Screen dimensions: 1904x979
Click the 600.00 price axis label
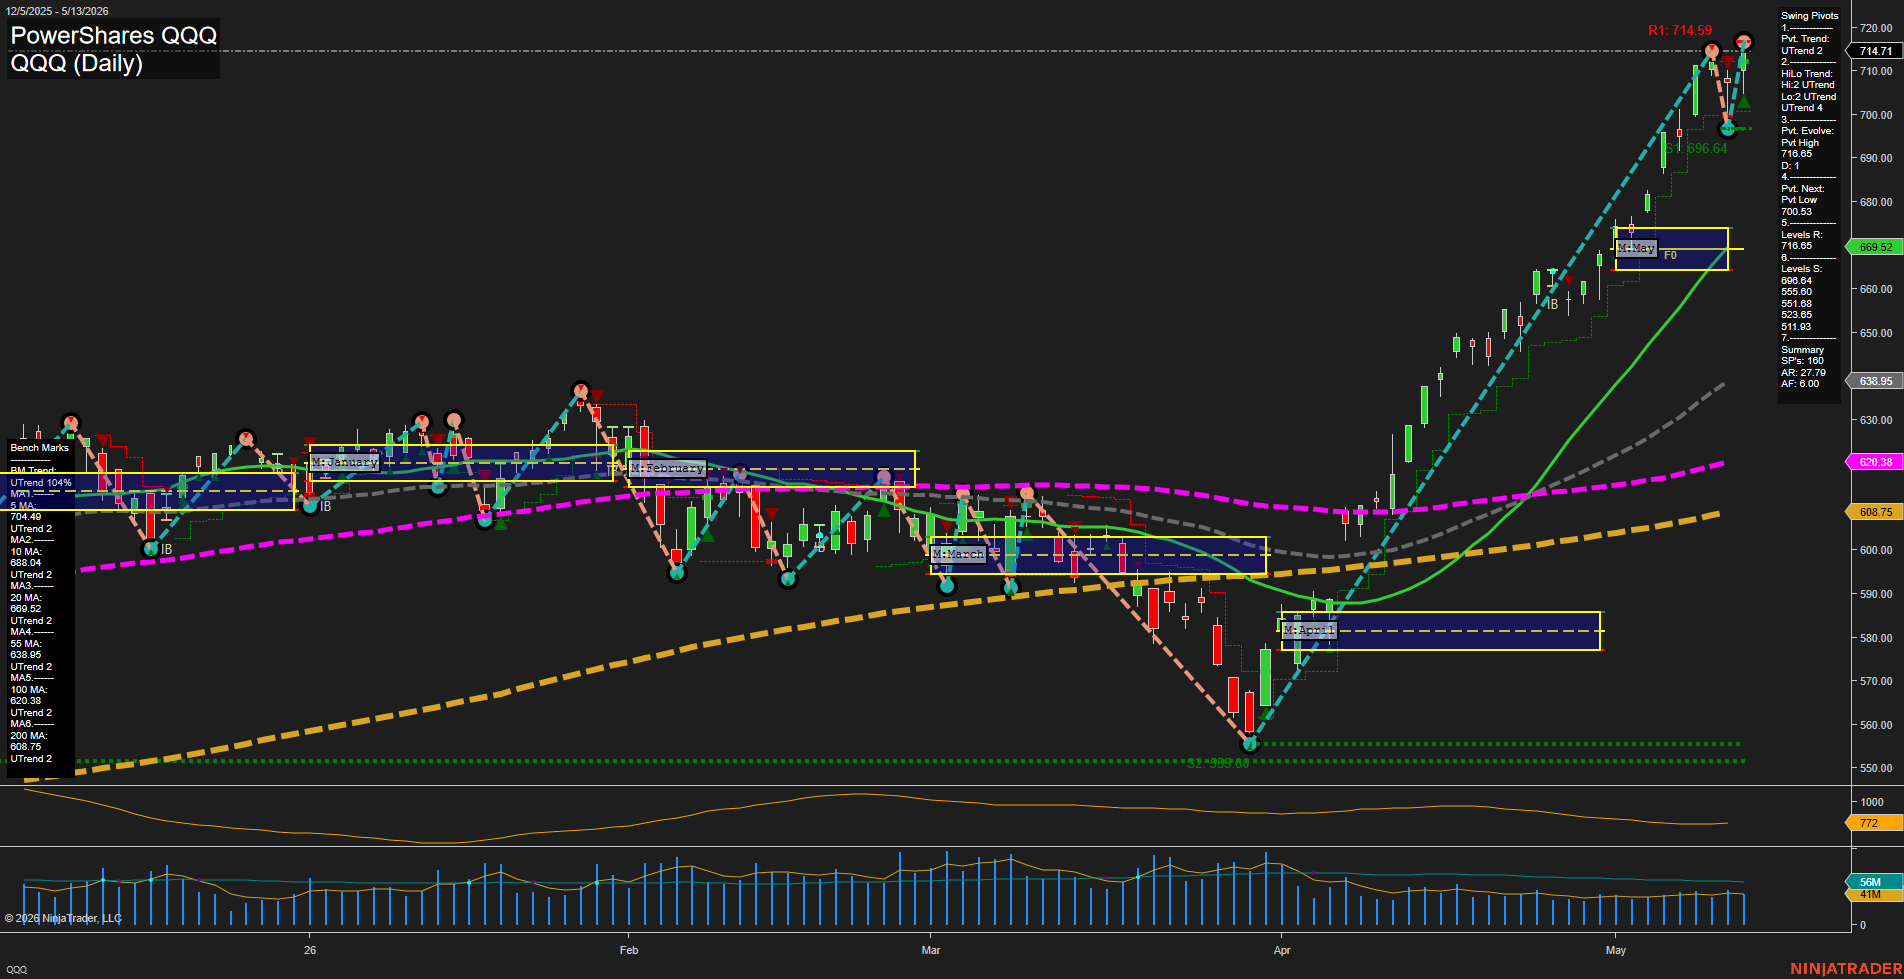tap(1876, 550)
